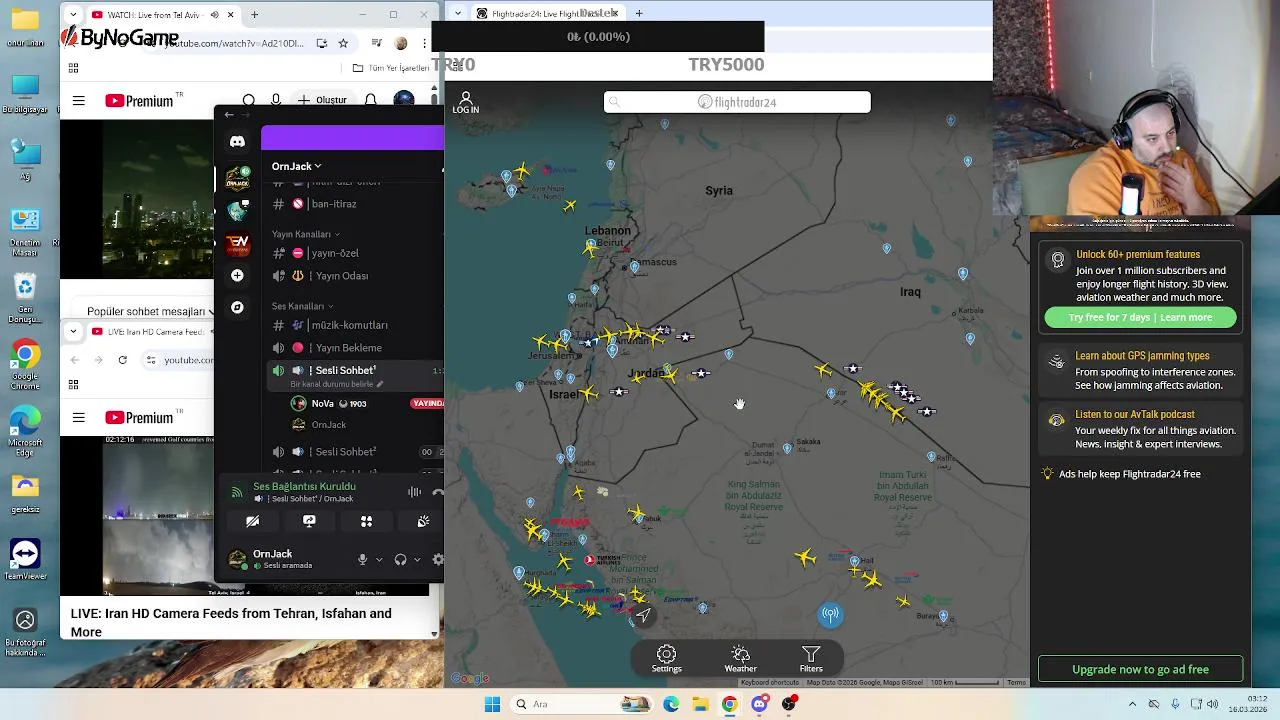The image size is (1280, 720).
Task: Toggle Discord noise suppression
Action: [x=414, y=492]
